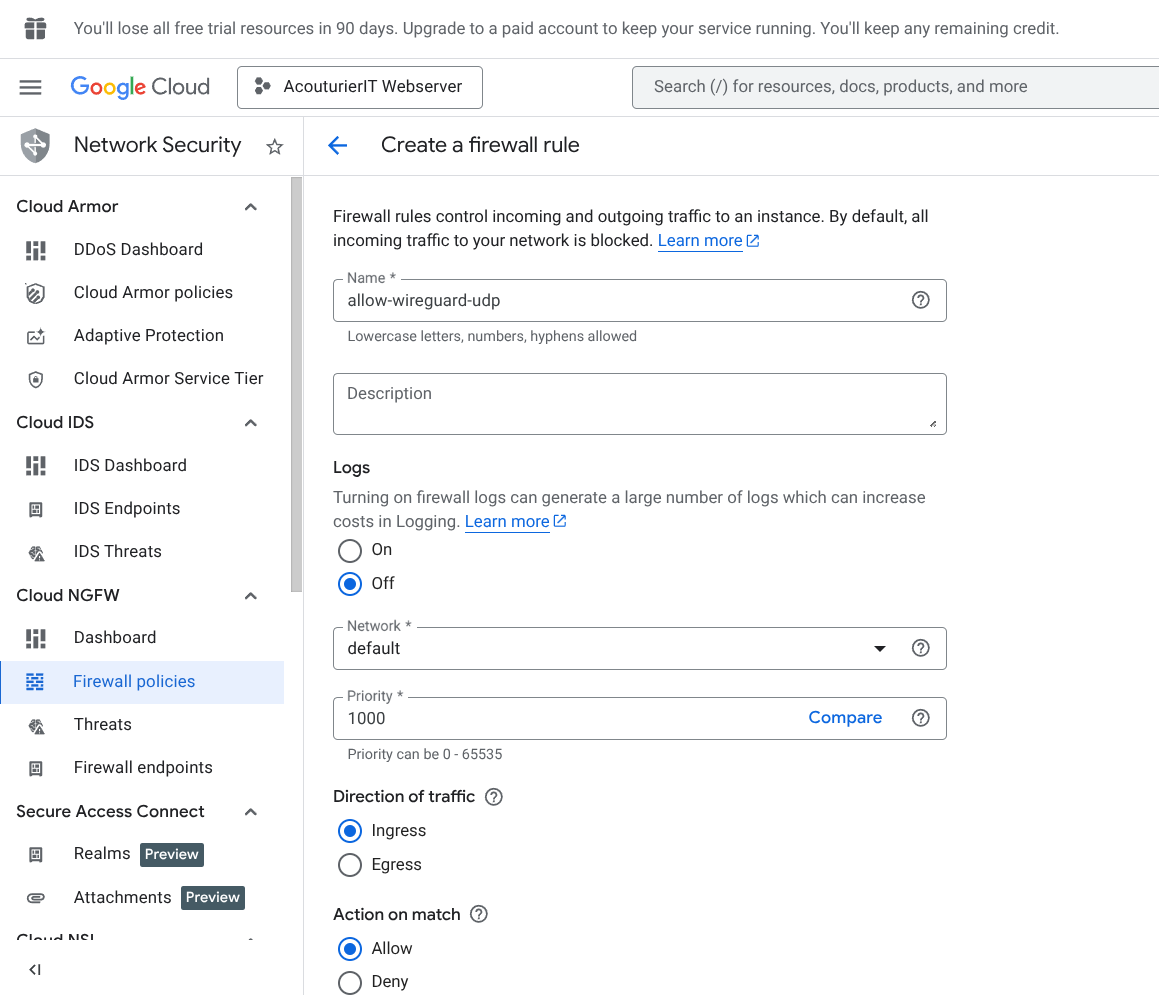The width and height of the screenshot is (1159, 995).
Task: Open the Learn more link about firewall logs
Action: 507,521
